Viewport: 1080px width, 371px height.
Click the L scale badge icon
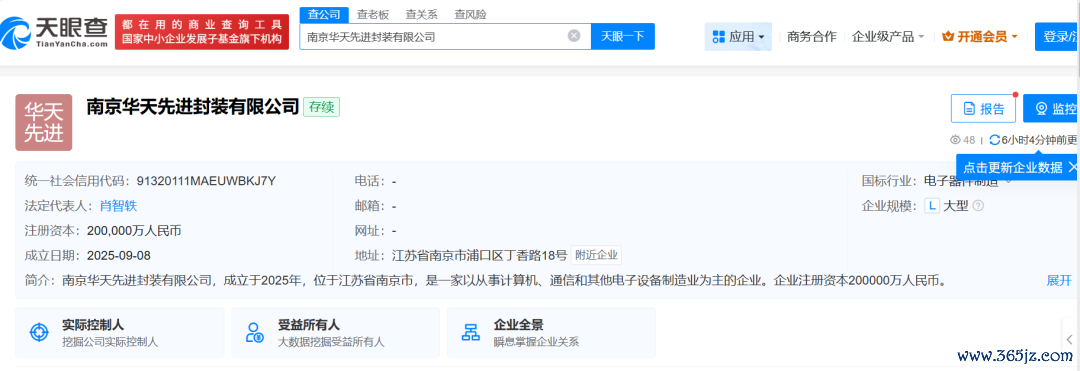[x=932, y=206]
